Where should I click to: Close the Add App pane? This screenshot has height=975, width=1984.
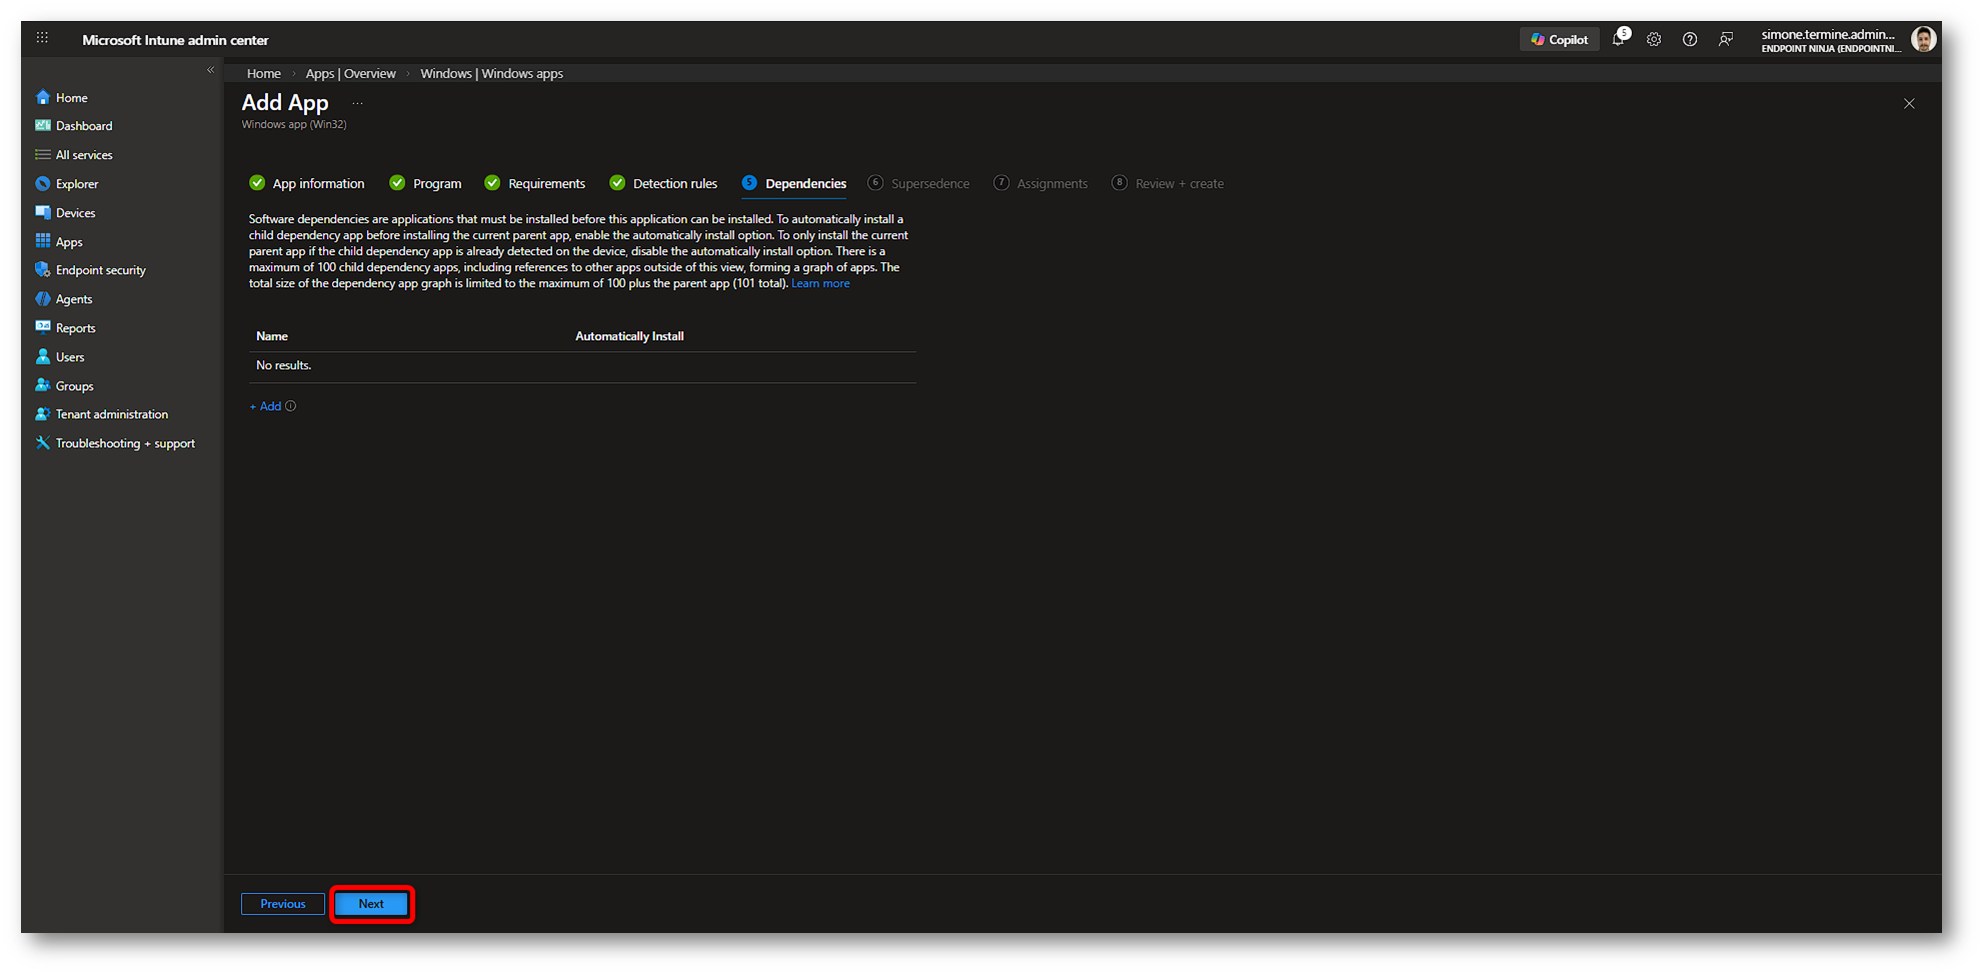coord(1909,104)
